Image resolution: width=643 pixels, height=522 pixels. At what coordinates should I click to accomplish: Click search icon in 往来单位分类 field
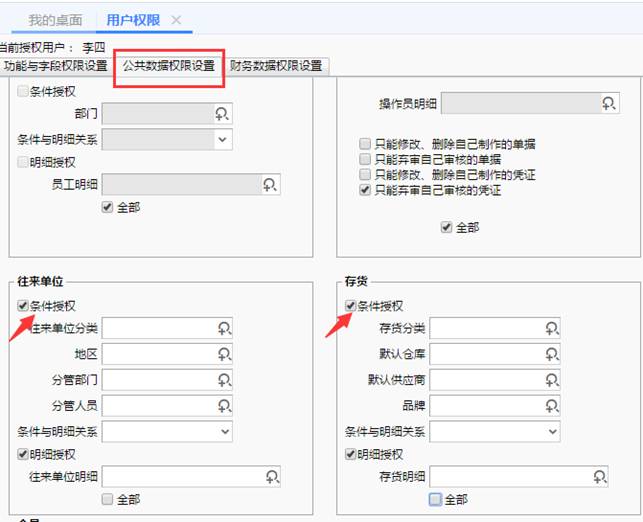tap(223, 328)
